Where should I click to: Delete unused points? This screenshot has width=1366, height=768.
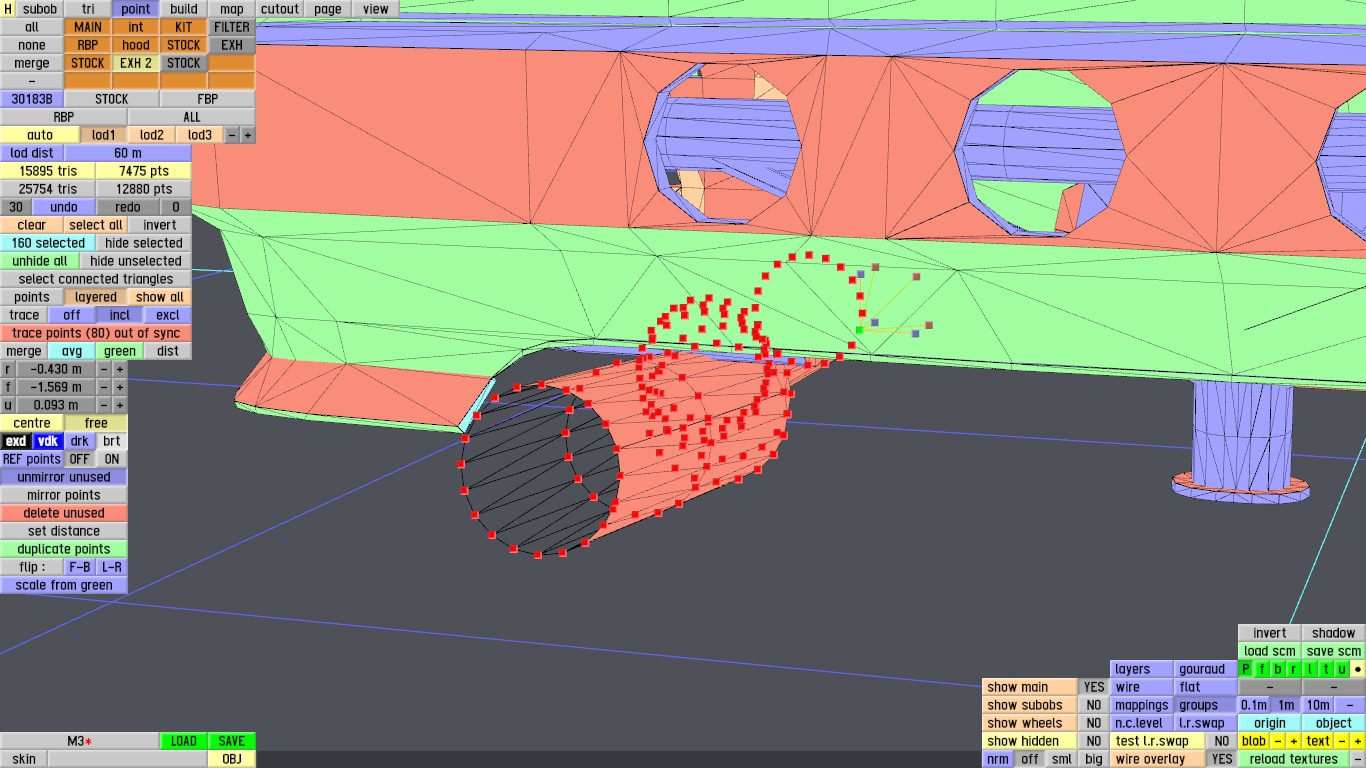pos(64,513)
